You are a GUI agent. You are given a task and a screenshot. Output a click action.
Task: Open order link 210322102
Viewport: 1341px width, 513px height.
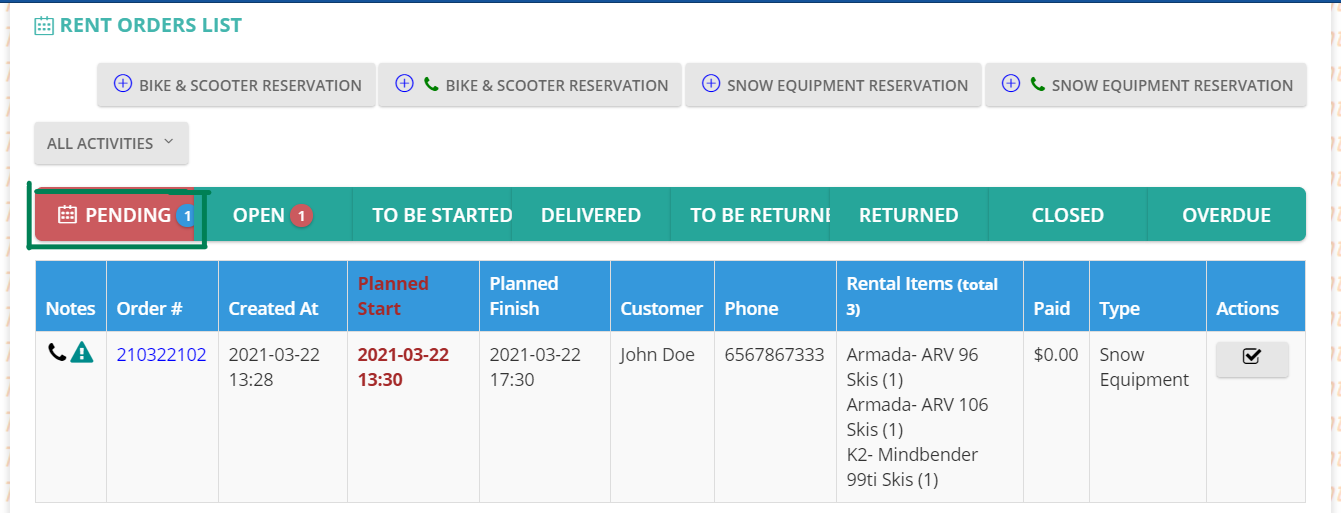[x=162, y=355]
